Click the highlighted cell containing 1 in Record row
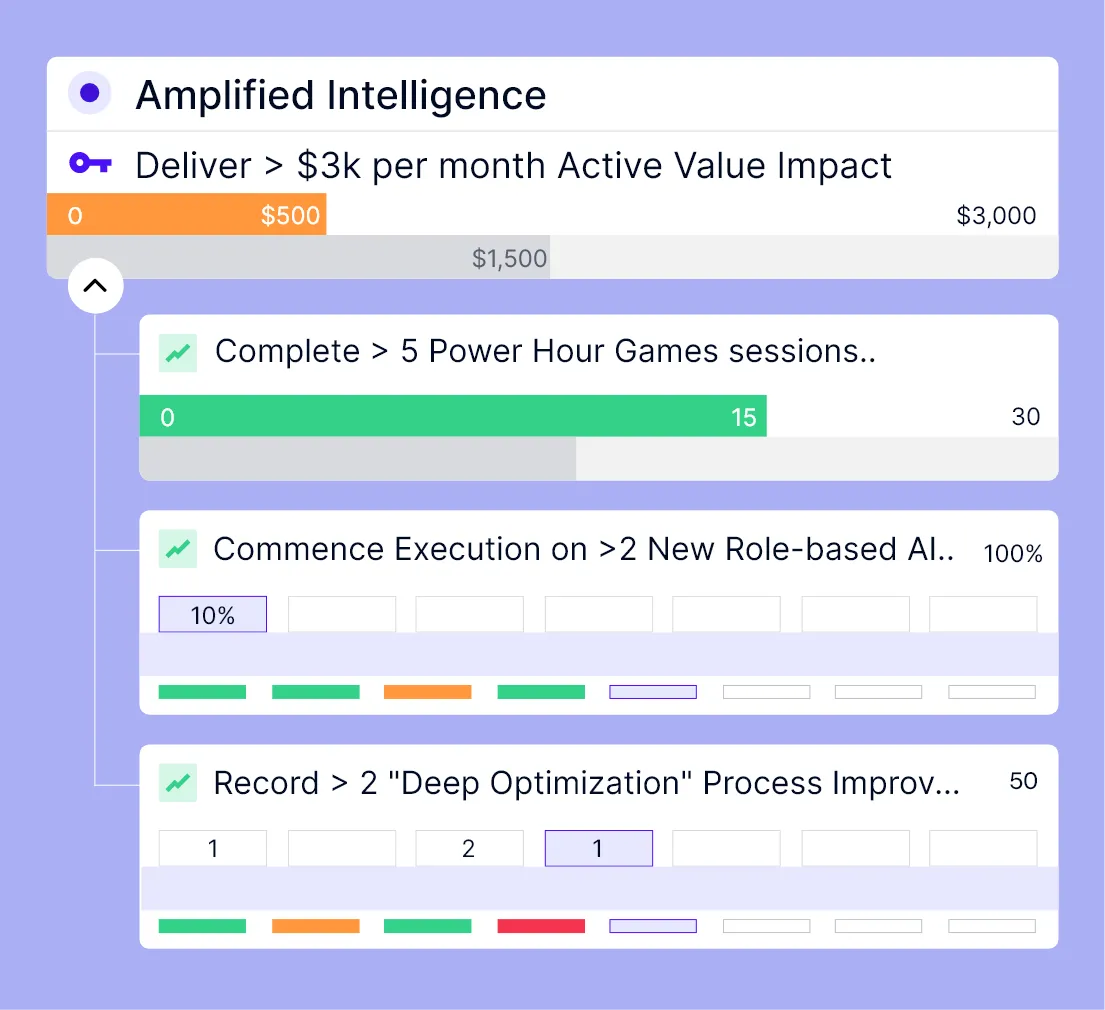The height and width of the screenshot is (1010, 1105). click(598, 849)
